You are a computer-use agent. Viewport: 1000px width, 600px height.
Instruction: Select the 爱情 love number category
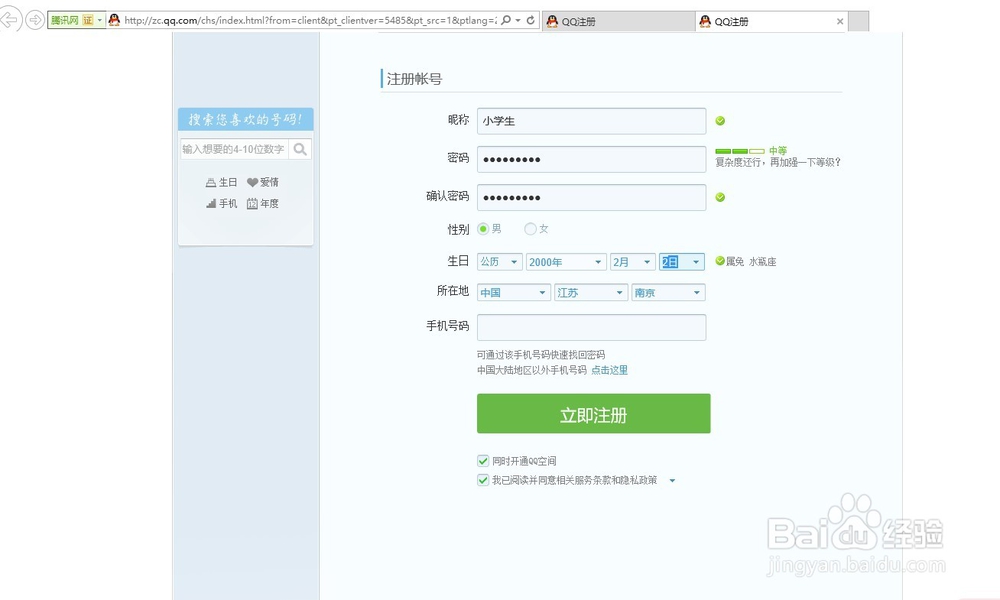pyautogui.click(x=263, y=182)
